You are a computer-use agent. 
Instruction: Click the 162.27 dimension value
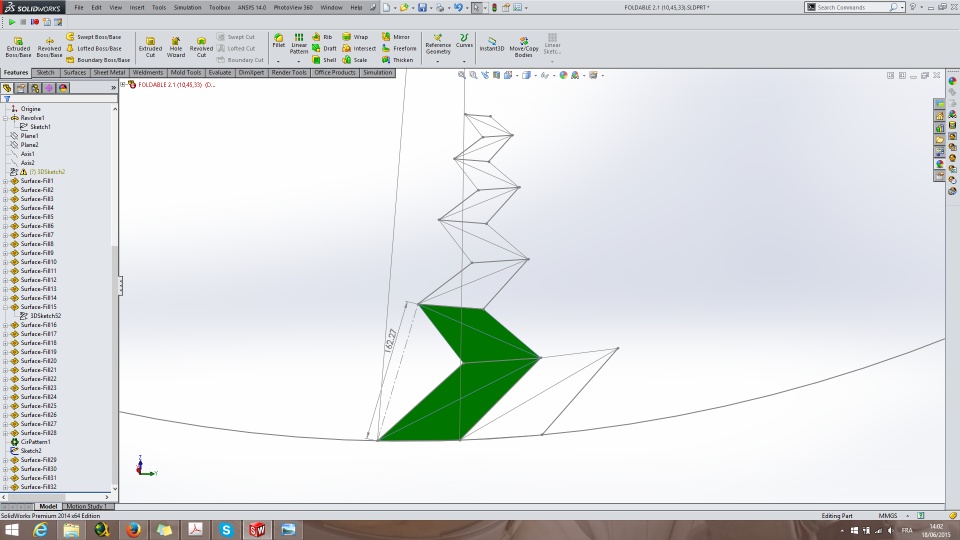(390, 340)
